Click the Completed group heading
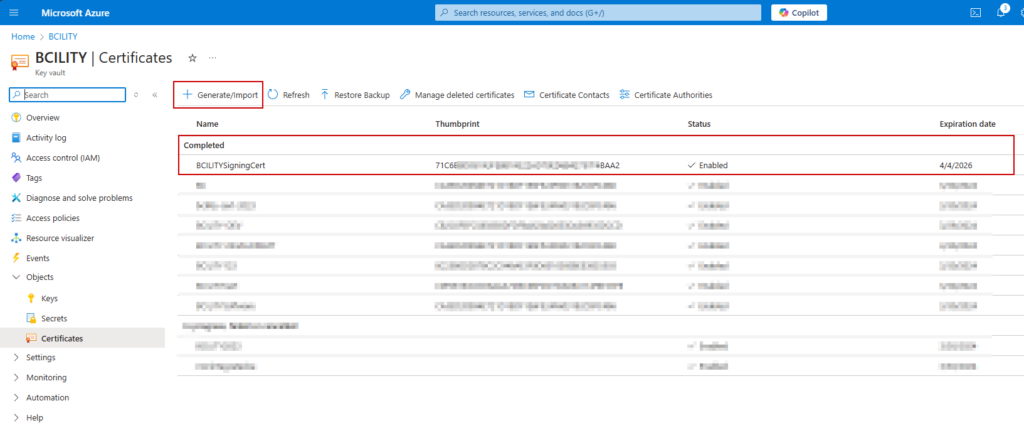The image size is (1024, 445). point(204,145)
